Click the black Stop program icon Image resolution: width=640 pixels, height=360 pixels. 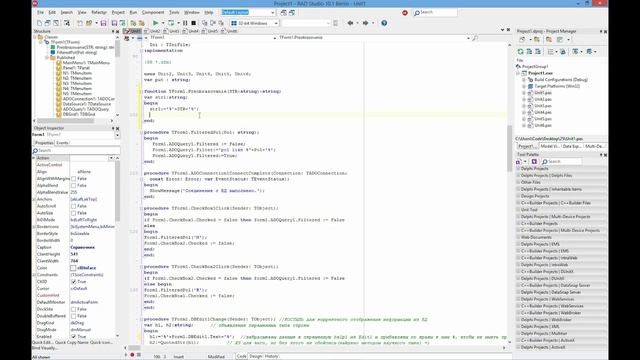(x=193, y=23)
